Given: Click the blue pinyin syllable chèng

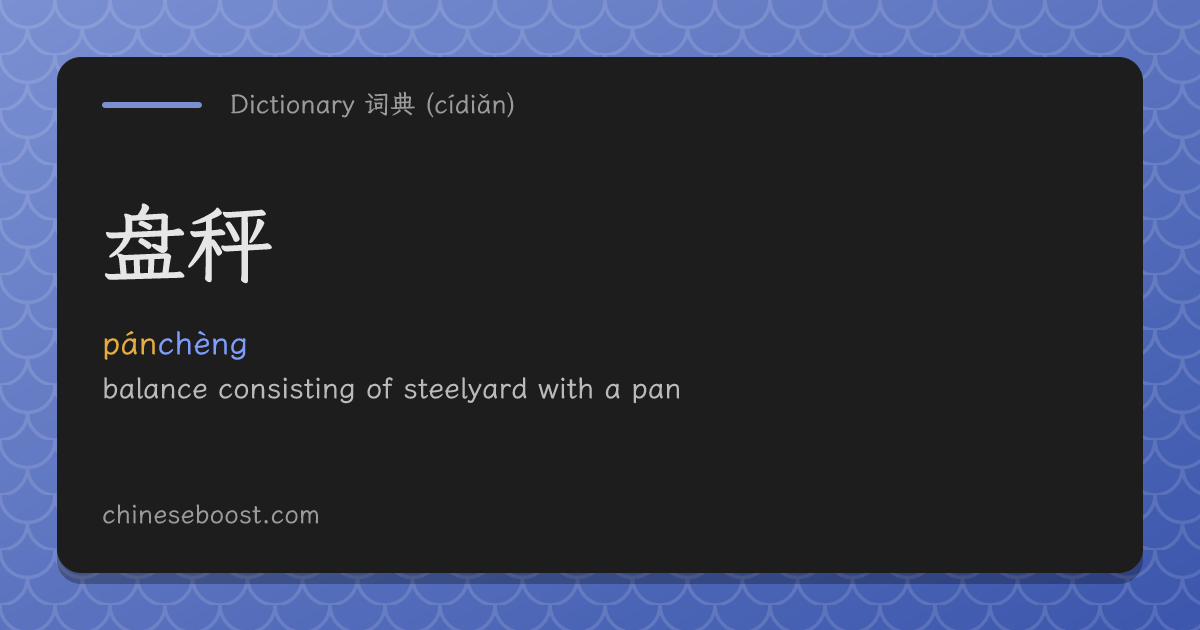Looking at the screenshot, I should coord(203,345).
